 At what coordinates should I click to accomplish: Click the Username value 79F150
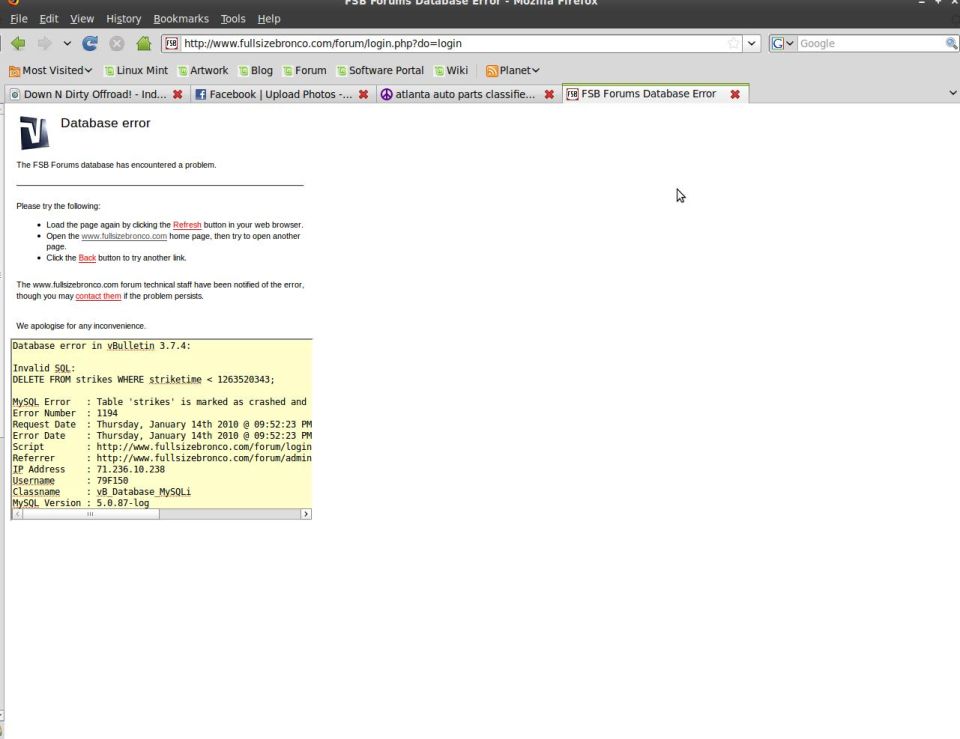112,481
